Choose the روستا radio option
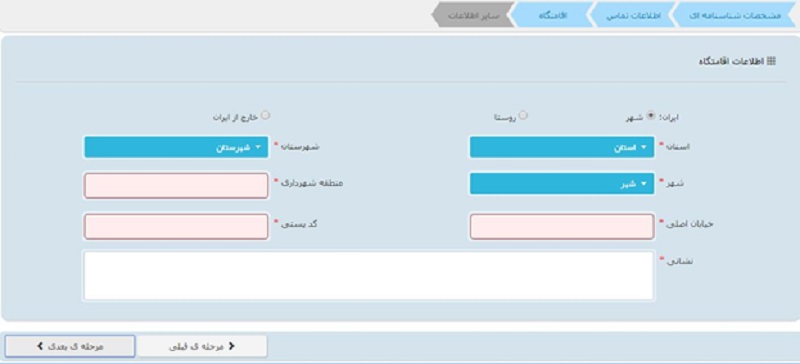Screen dimensions: 800x364 point(523,115)
